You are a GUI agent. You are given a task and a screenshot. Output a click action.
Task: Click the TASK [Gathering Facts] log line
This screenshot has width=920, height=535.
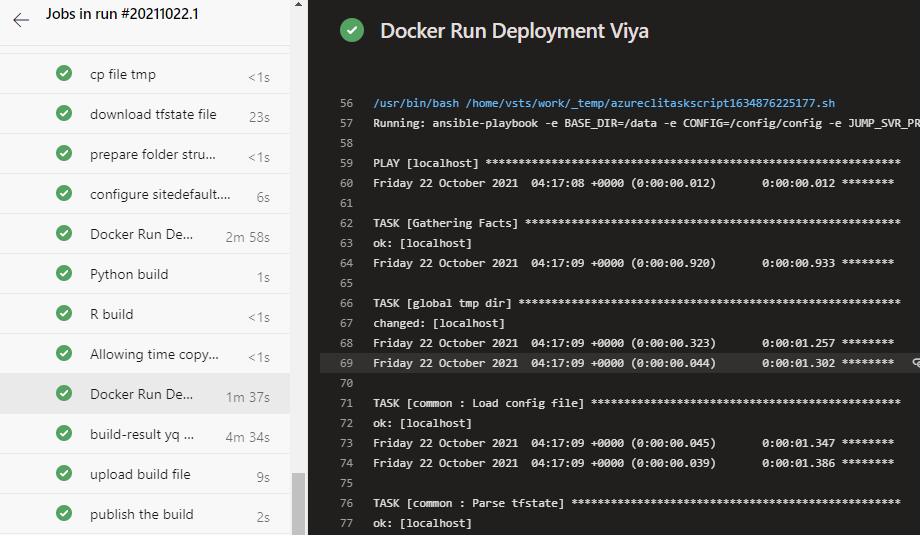click(637, 223)
